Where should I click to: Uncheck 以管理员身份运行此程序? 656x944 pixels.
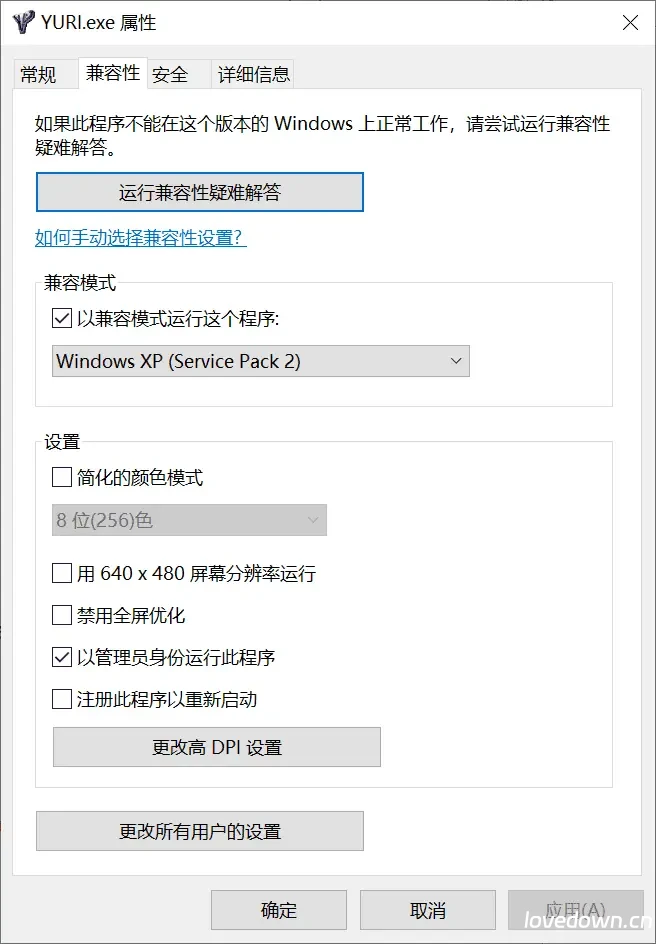(x=61, y=657)
